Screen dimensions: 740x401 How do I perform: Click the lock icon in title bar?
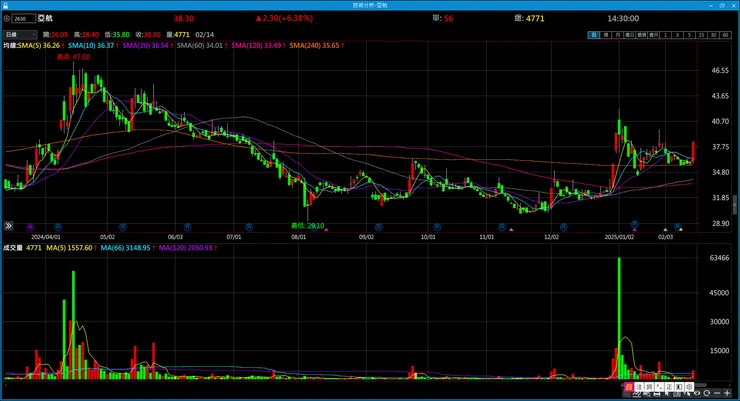pyautogui.click(x=6, y=5)
